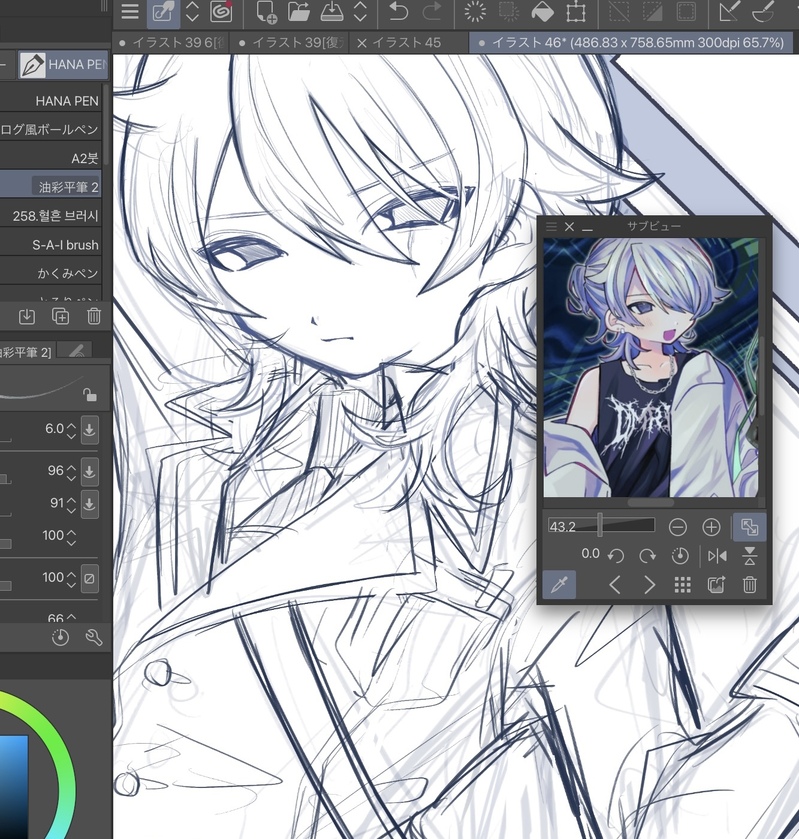The height and width of the screenshot is (839, 799).
Task: Reset Sub View rotation
Action: tap(680, 556)
